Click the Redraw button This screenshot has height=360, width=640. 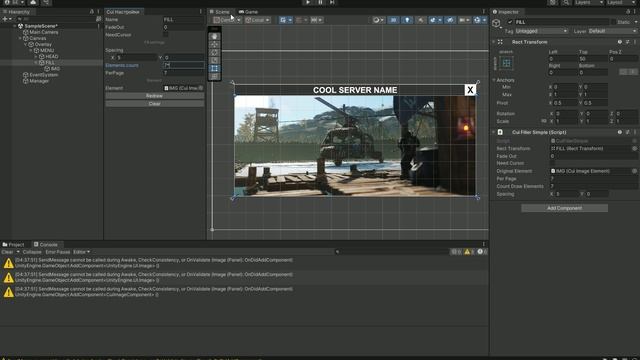pos(154,96)
